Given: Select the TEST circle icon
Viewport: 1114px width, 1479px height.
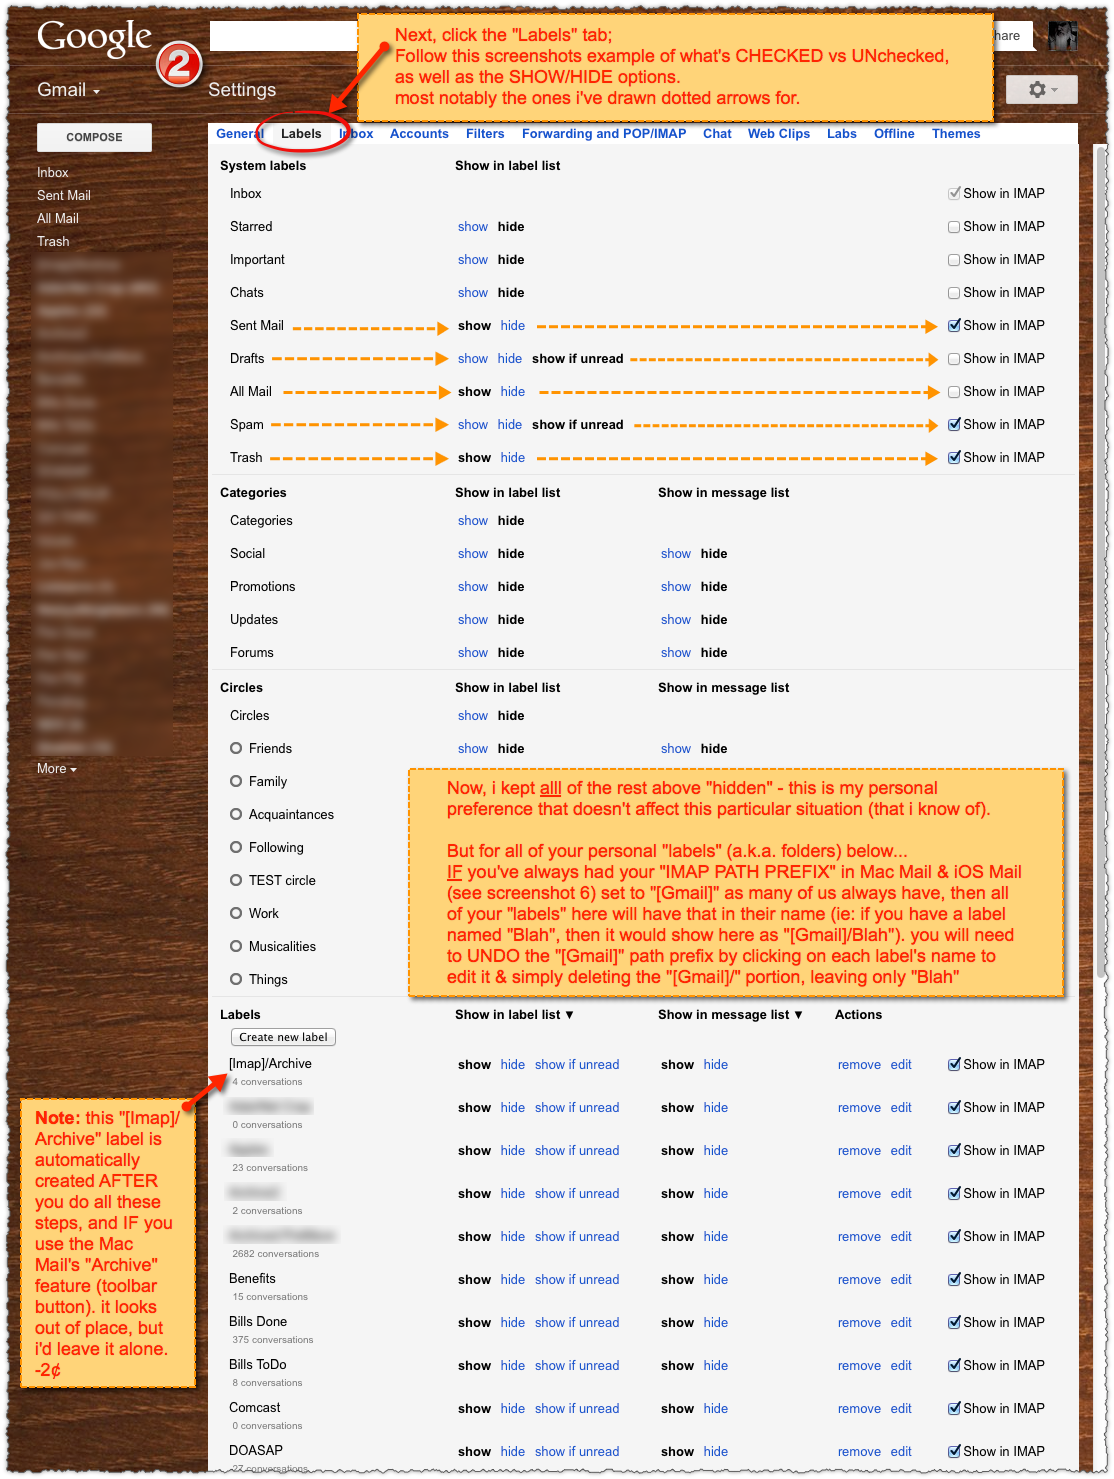Looking at the screenshot, I should point(236,880).
